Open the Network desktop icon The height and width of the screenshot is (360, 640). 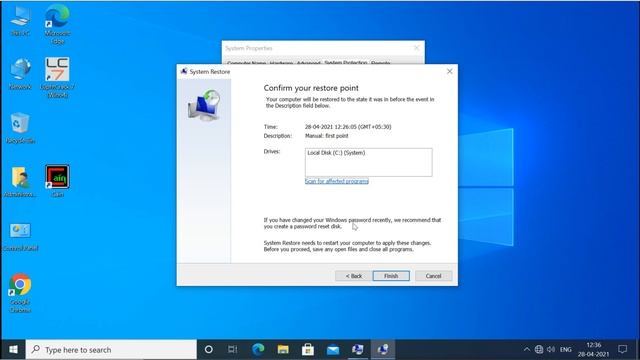tap(20, 74)
